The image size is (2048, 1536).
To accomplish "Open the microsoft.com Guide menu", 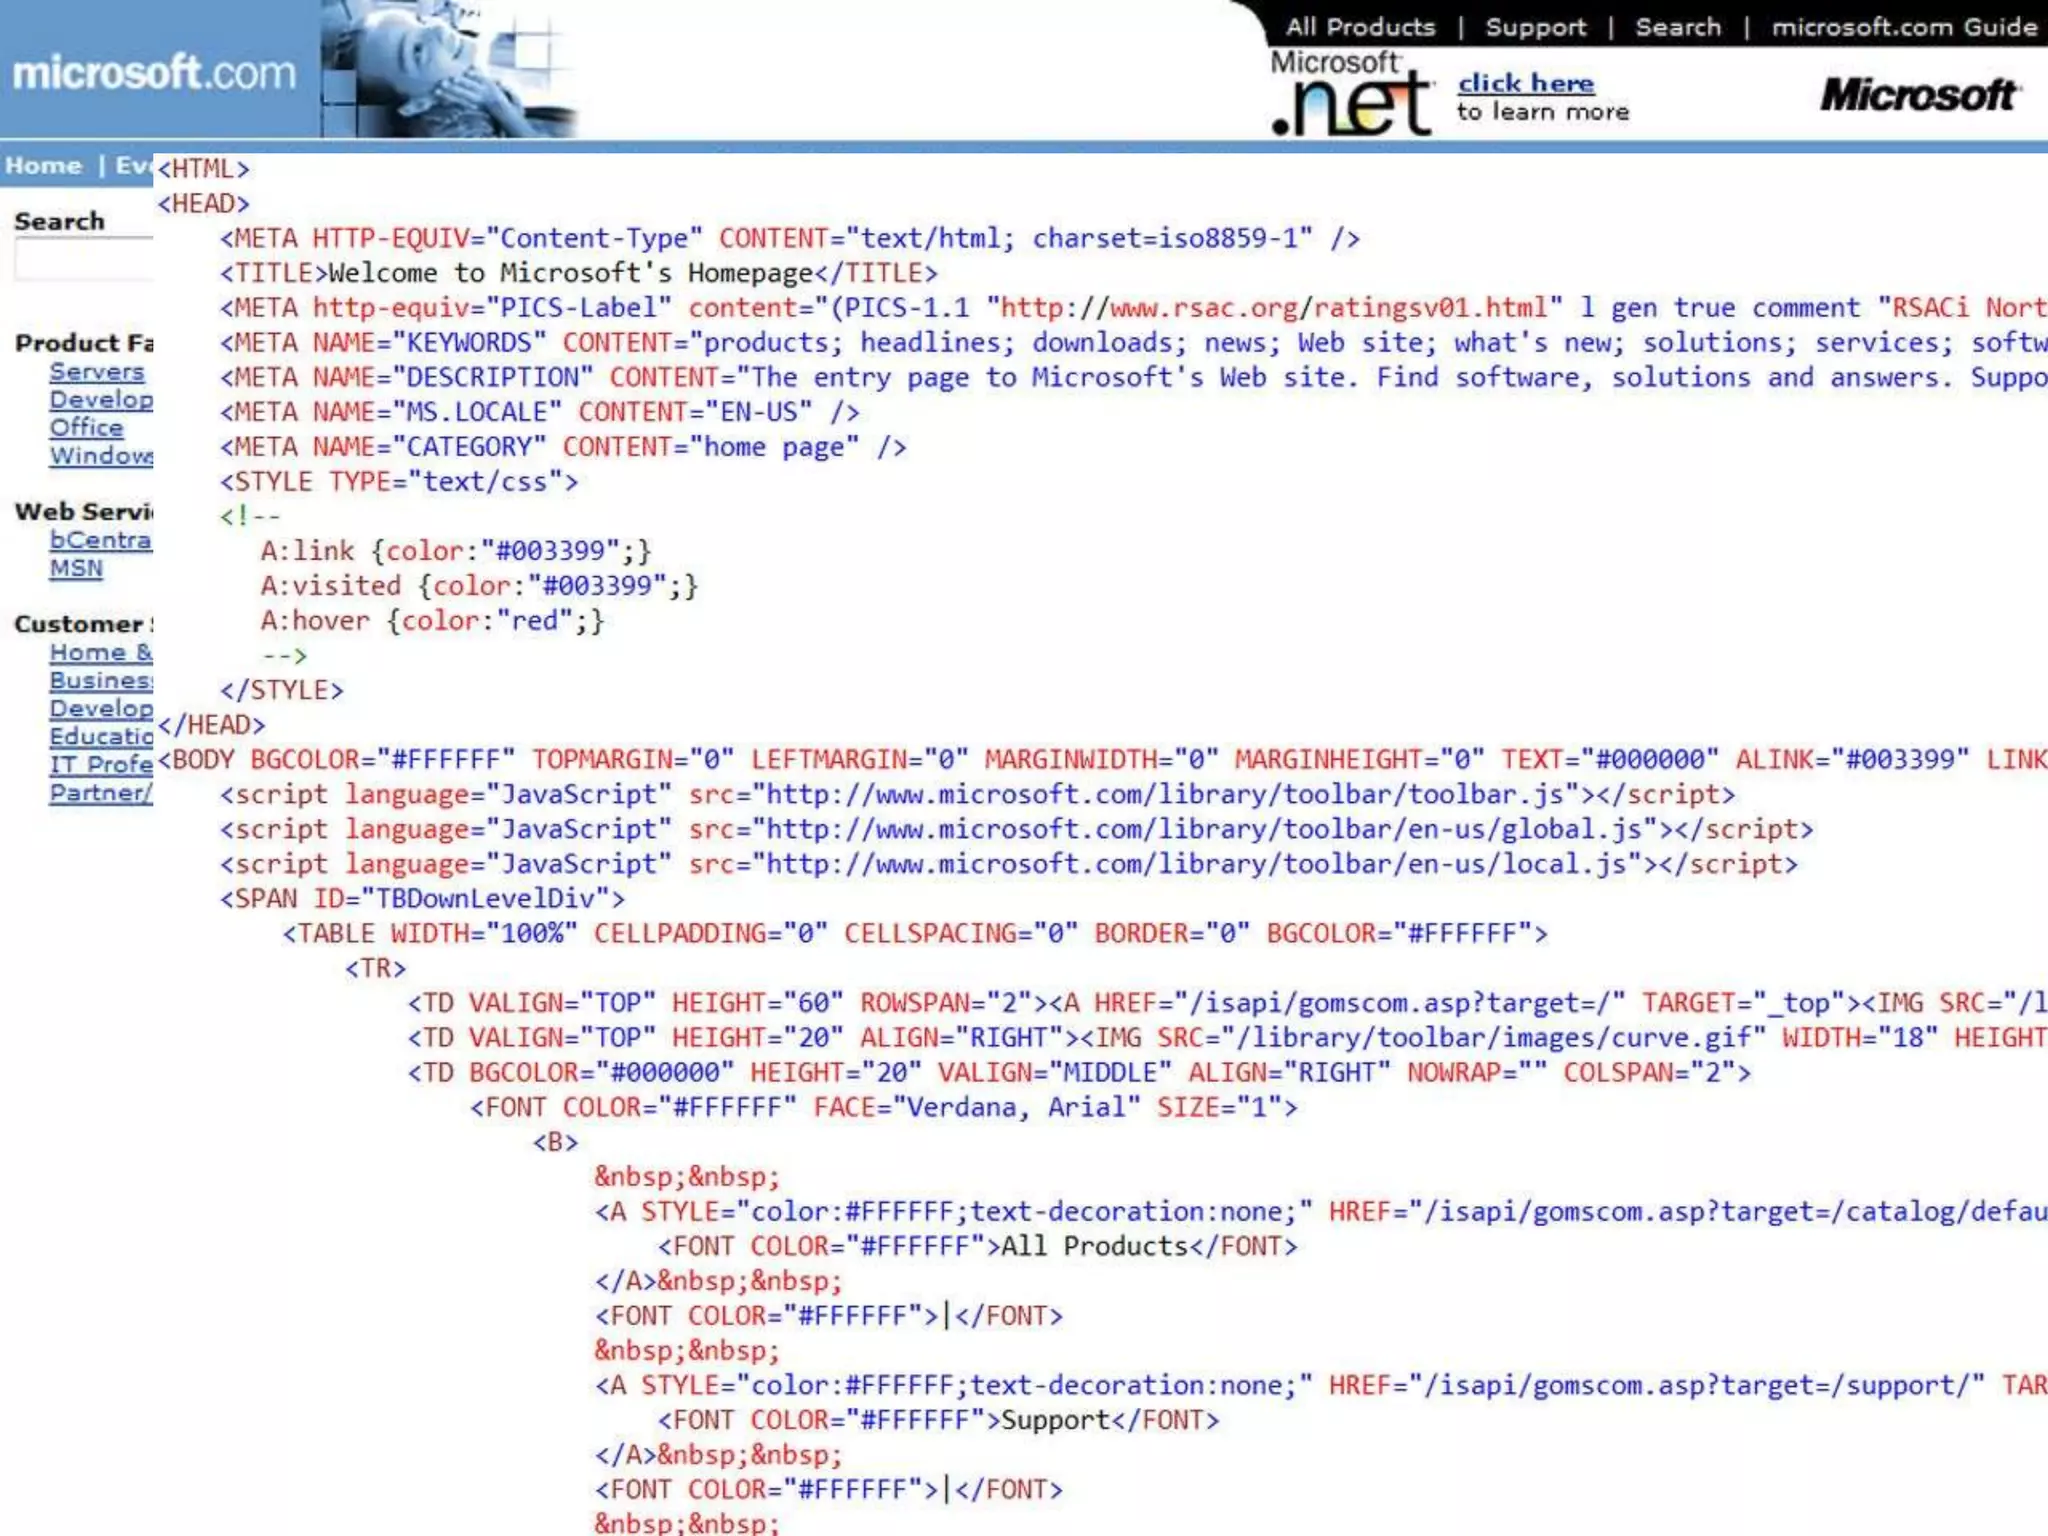I will pos(1904,27).
